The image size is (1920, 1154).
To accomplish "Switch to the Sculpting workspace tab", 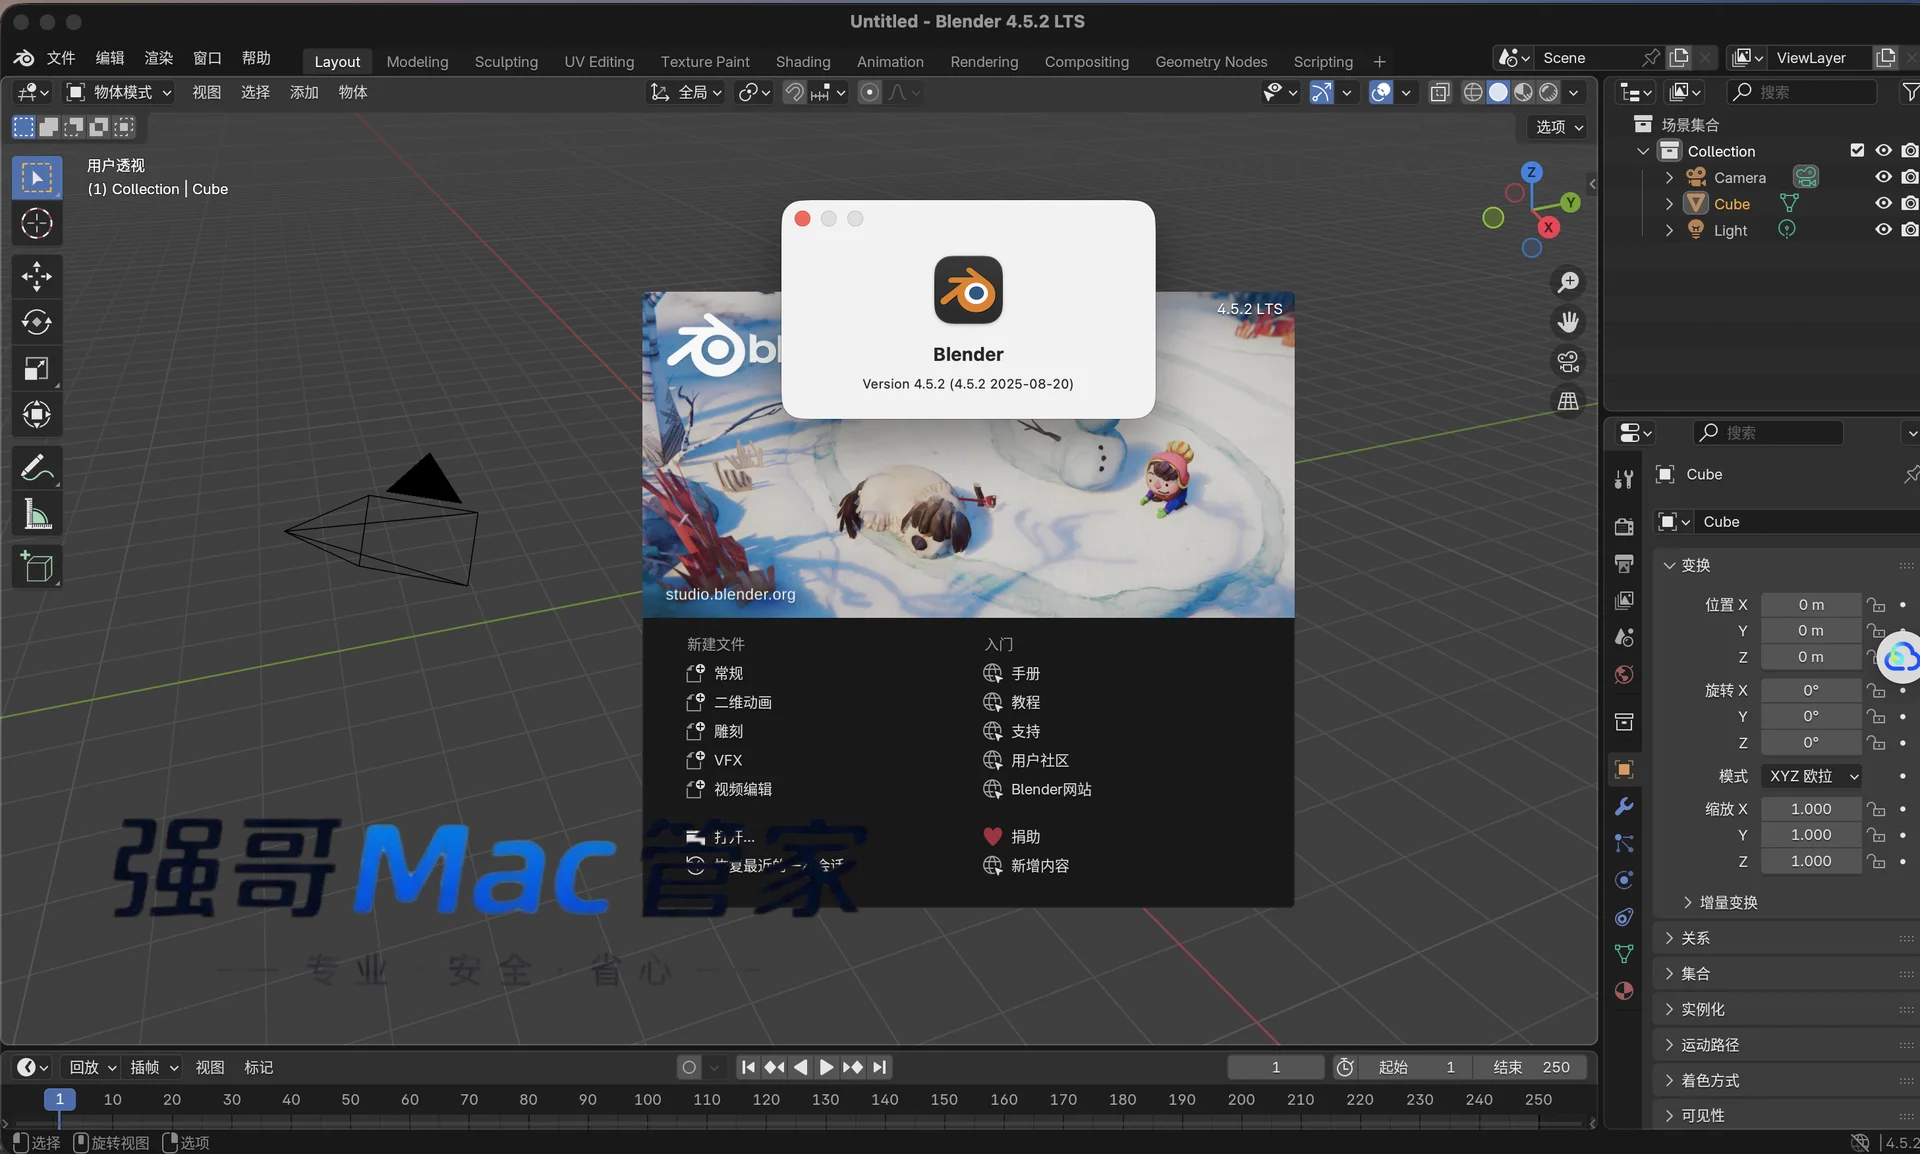I will [x=506, y=61].
